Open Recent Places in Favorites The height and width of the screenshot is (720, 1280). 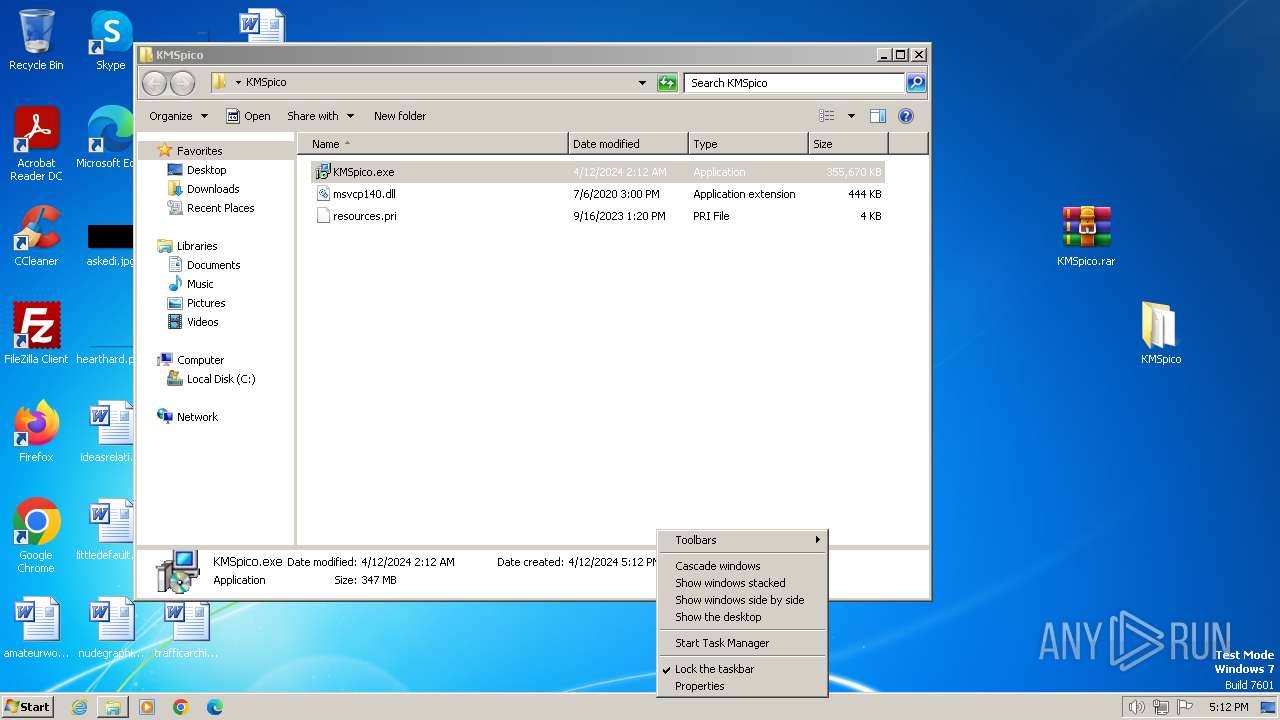click(220, 208)
